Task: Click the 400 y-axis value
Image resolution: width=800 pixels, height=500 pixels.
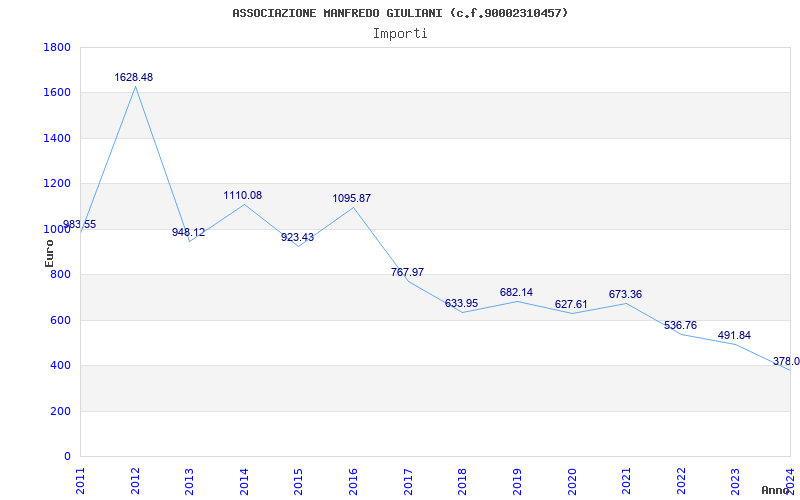Action: 61,366
